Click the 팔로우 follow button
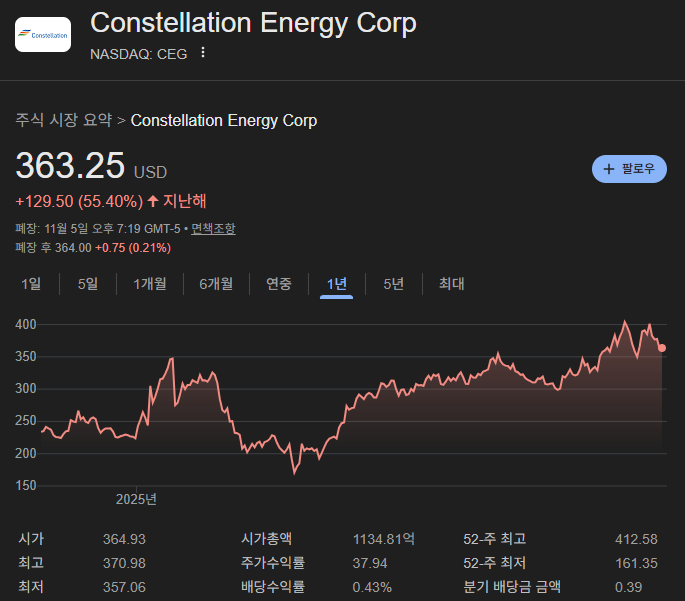Viewport: 685px width, 601px height. pos(630,169)
